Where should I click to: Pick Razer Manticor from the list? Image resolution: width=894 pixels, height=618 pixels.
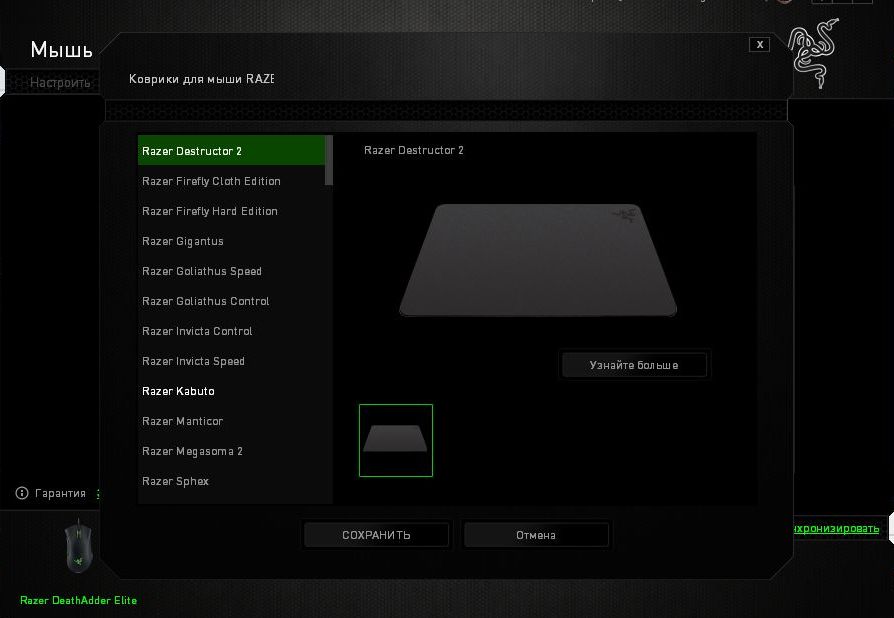click(231, 421)
